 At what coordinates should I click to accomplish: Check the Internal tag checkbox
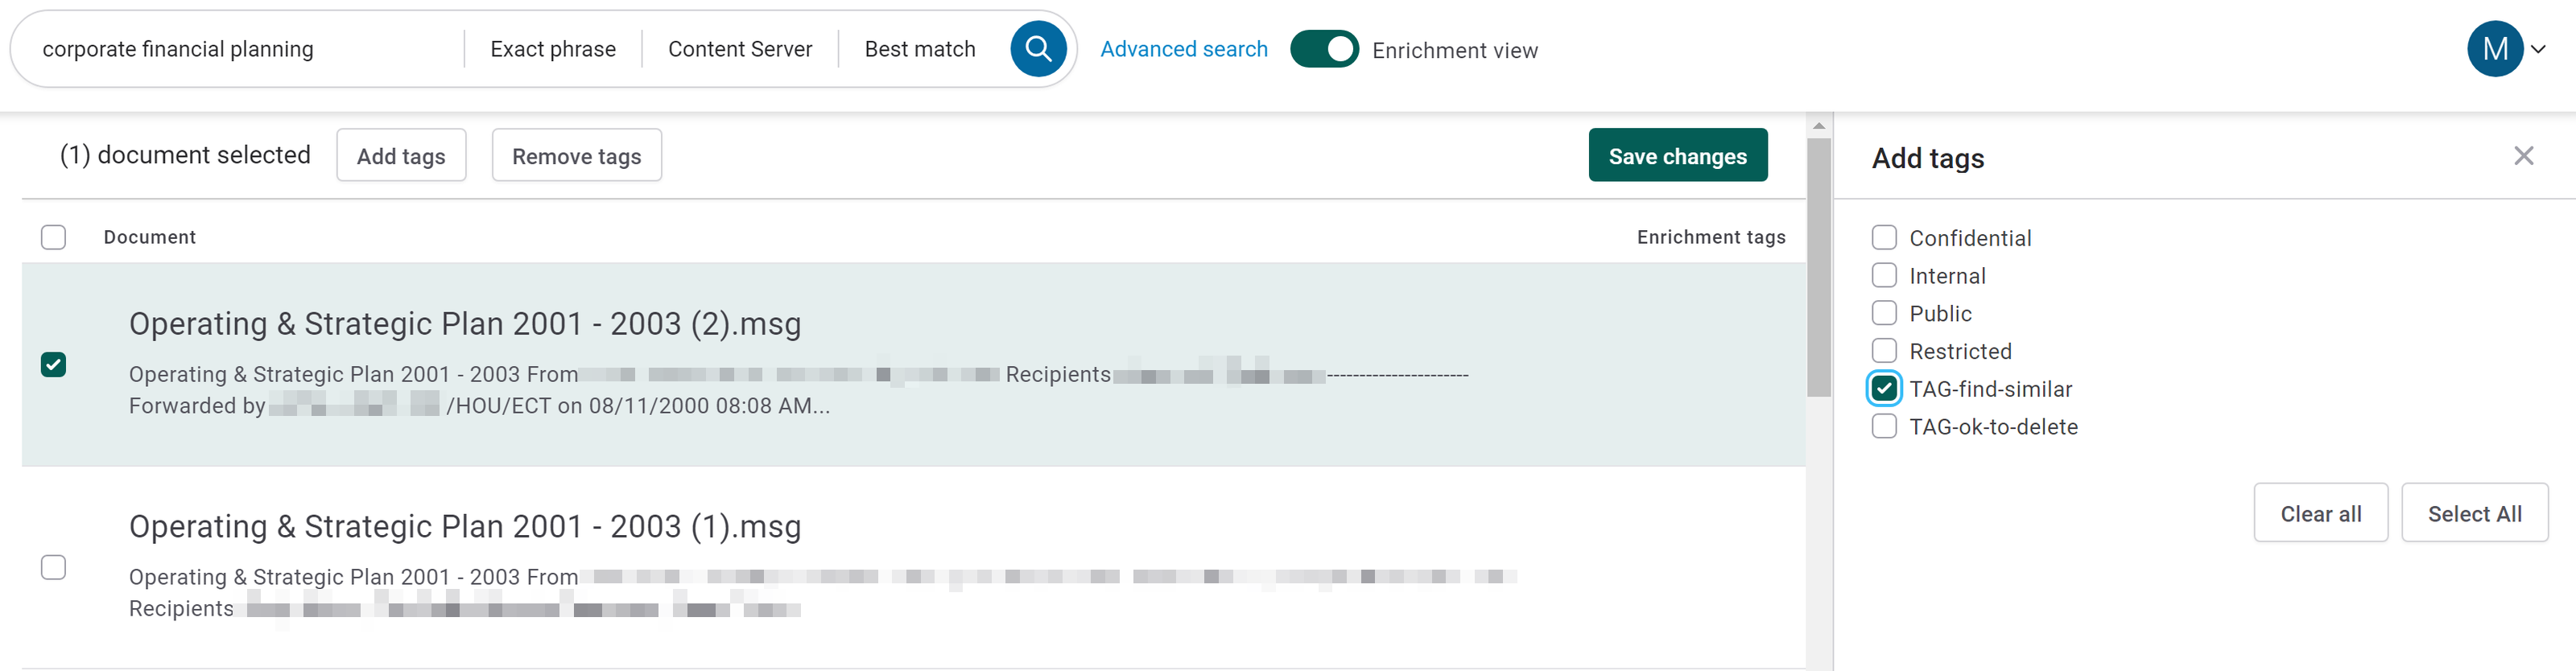pos(1884,276)
